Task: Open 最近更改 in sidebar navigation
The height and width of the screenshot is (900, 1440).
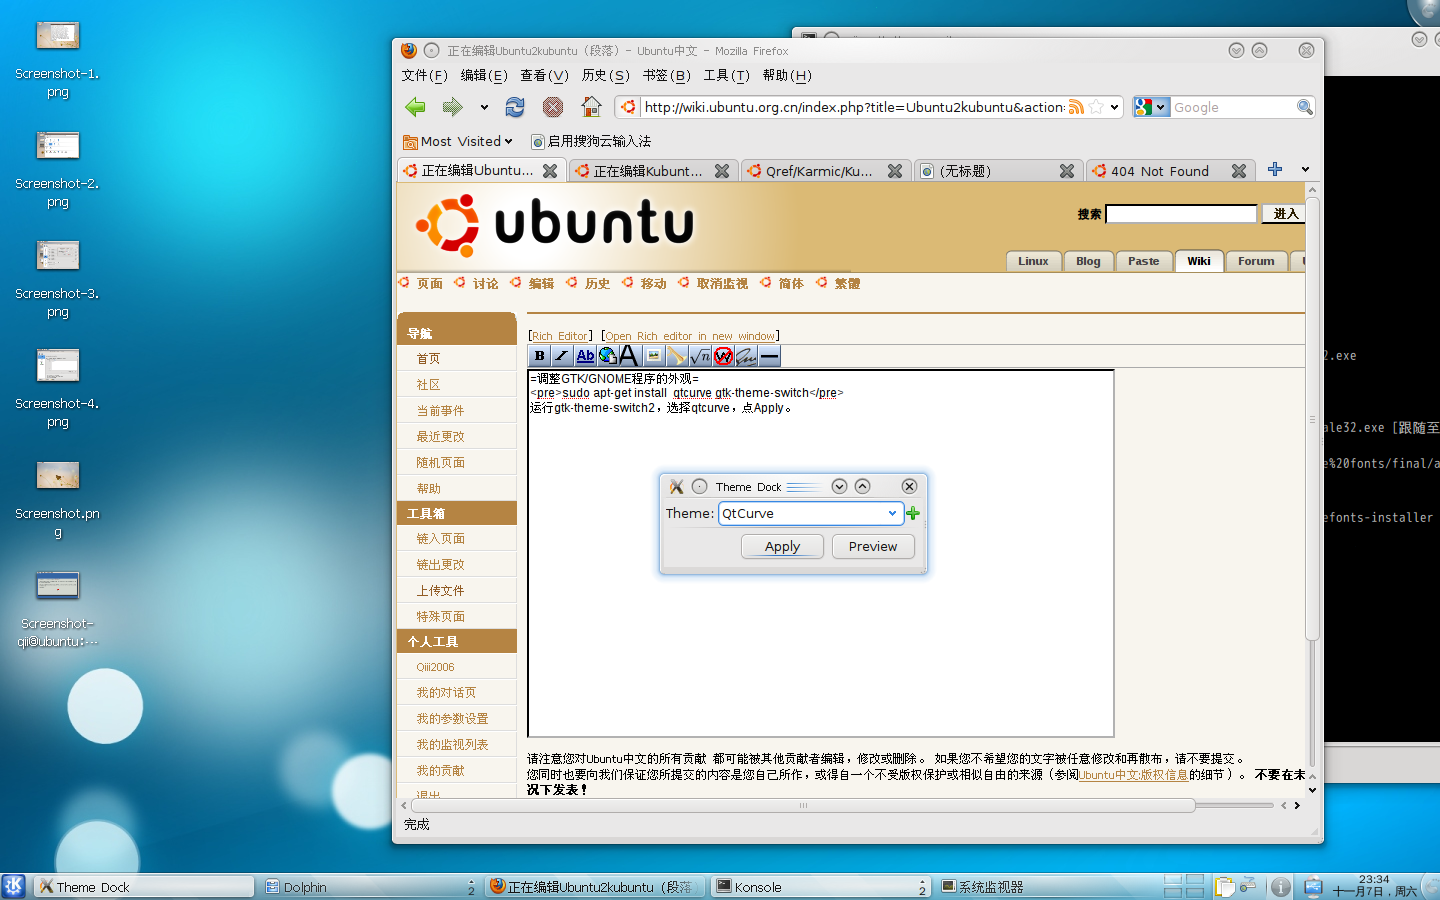Action: (x=440, y=436)
